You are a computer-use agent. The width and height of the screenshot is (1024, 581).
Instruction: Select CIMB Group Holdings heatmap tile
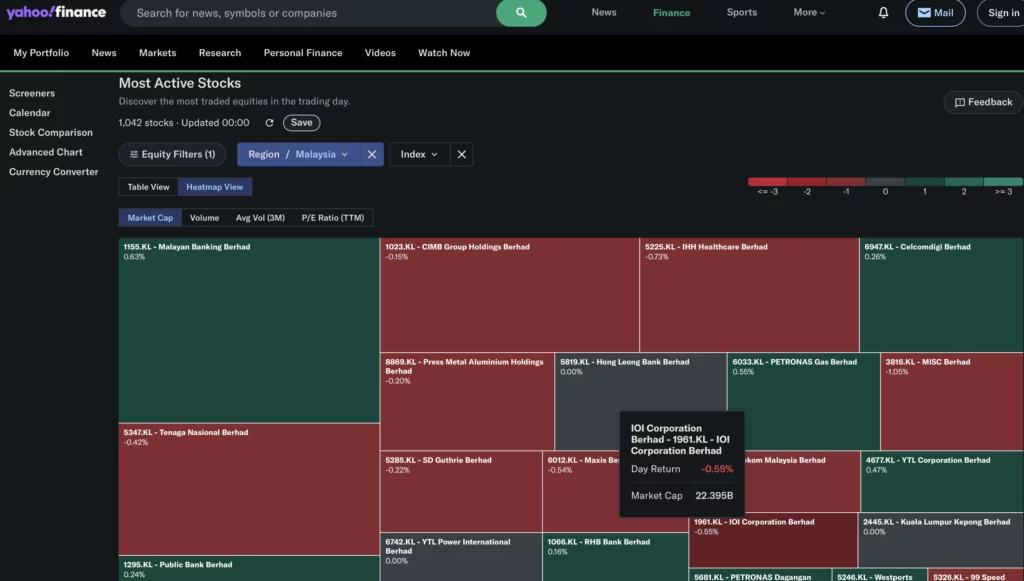(x=509, y=295)
